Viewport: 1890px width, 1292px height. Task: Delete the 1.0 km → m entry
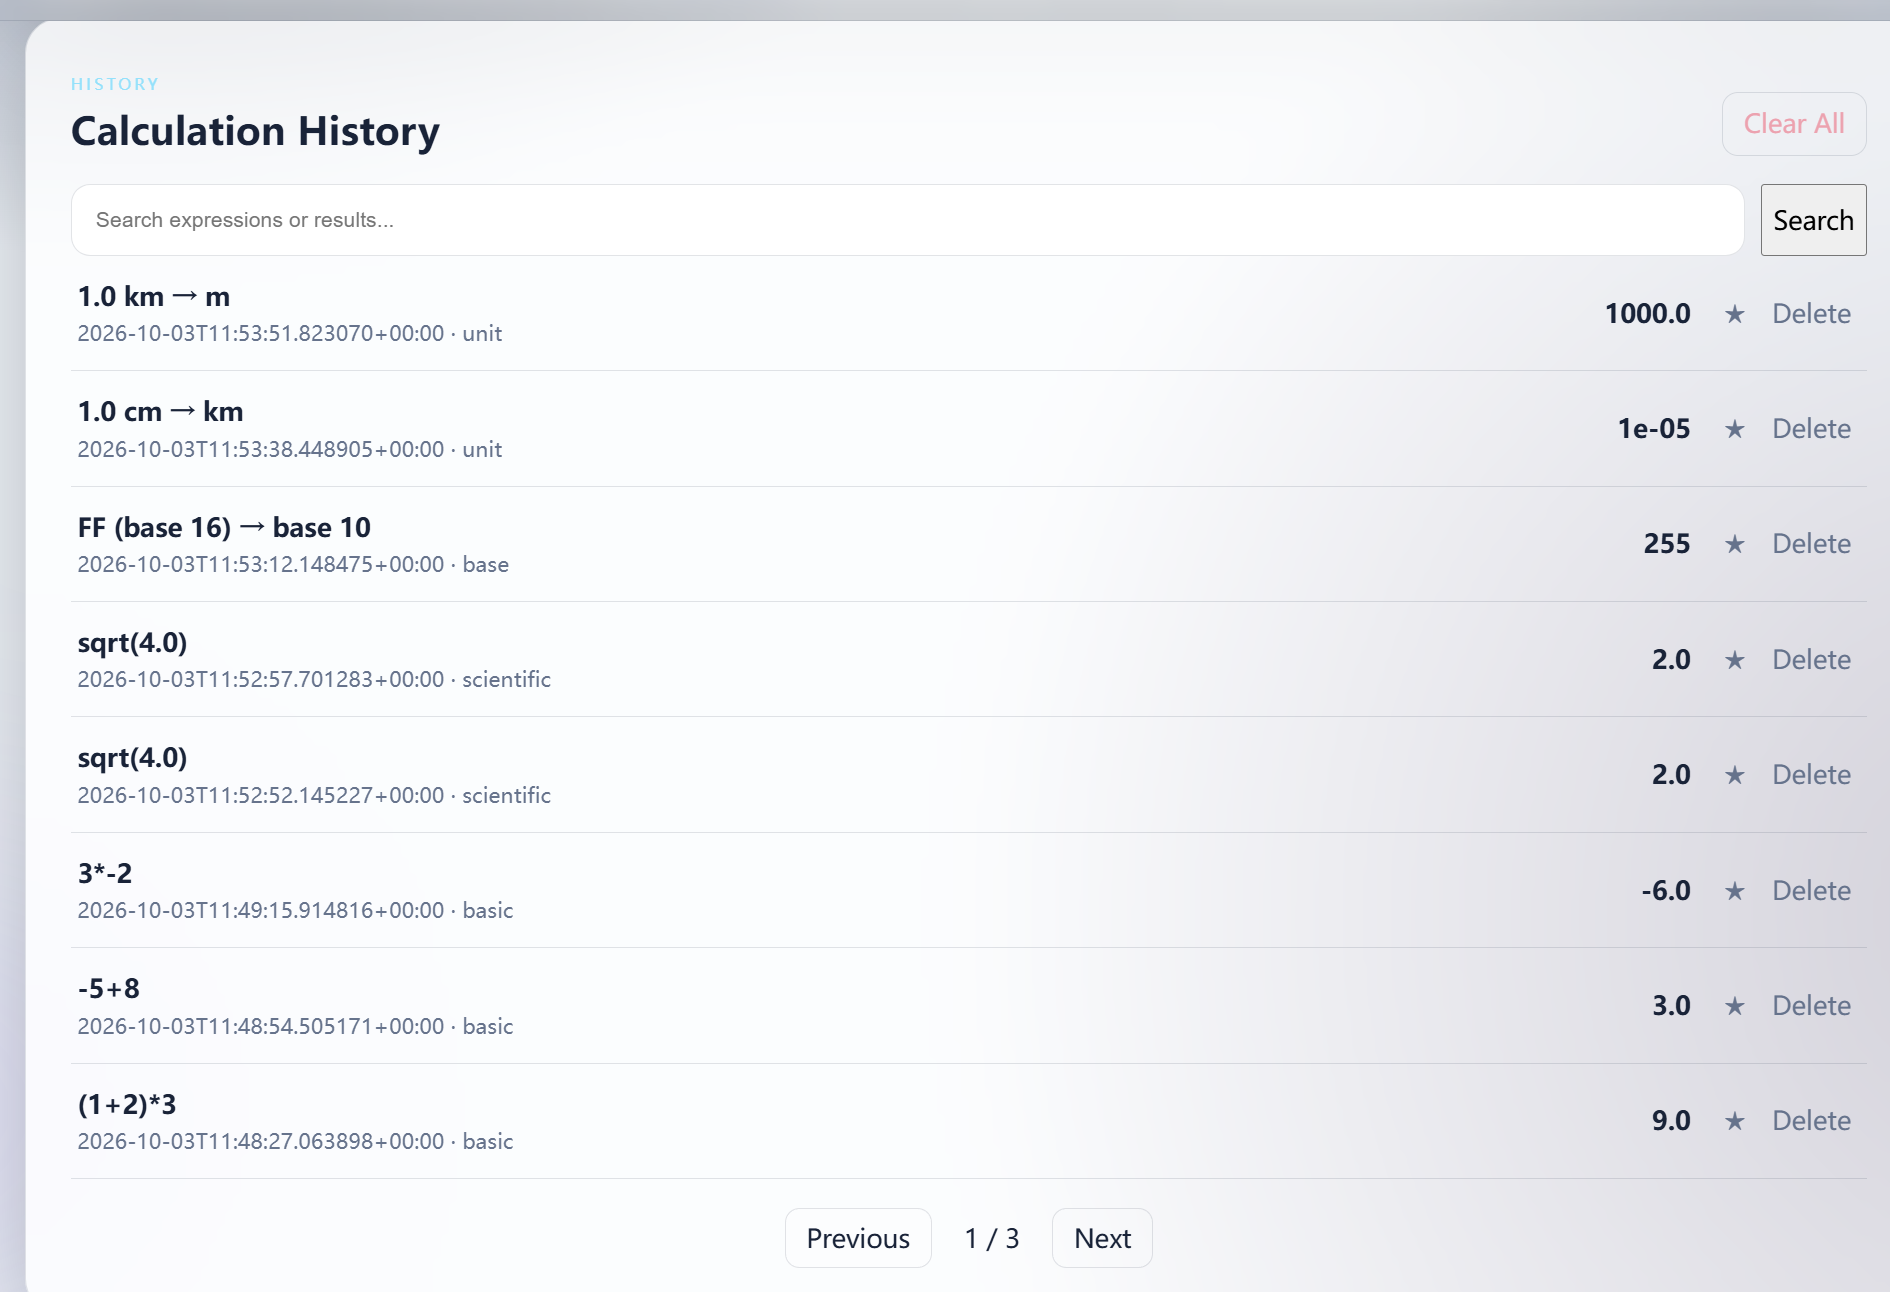[1811, 314]
